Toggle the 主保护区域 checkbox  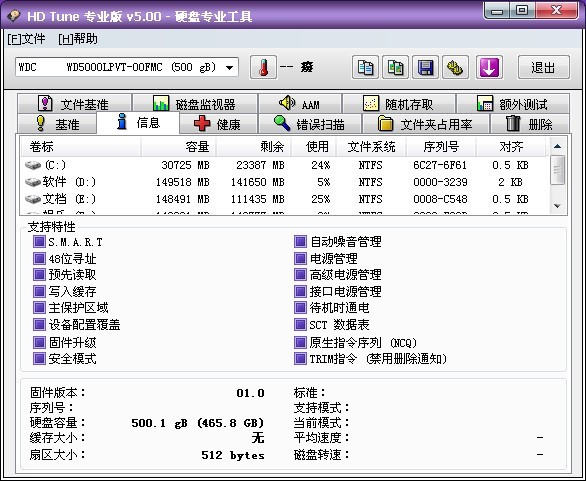[x=39, y=308]
